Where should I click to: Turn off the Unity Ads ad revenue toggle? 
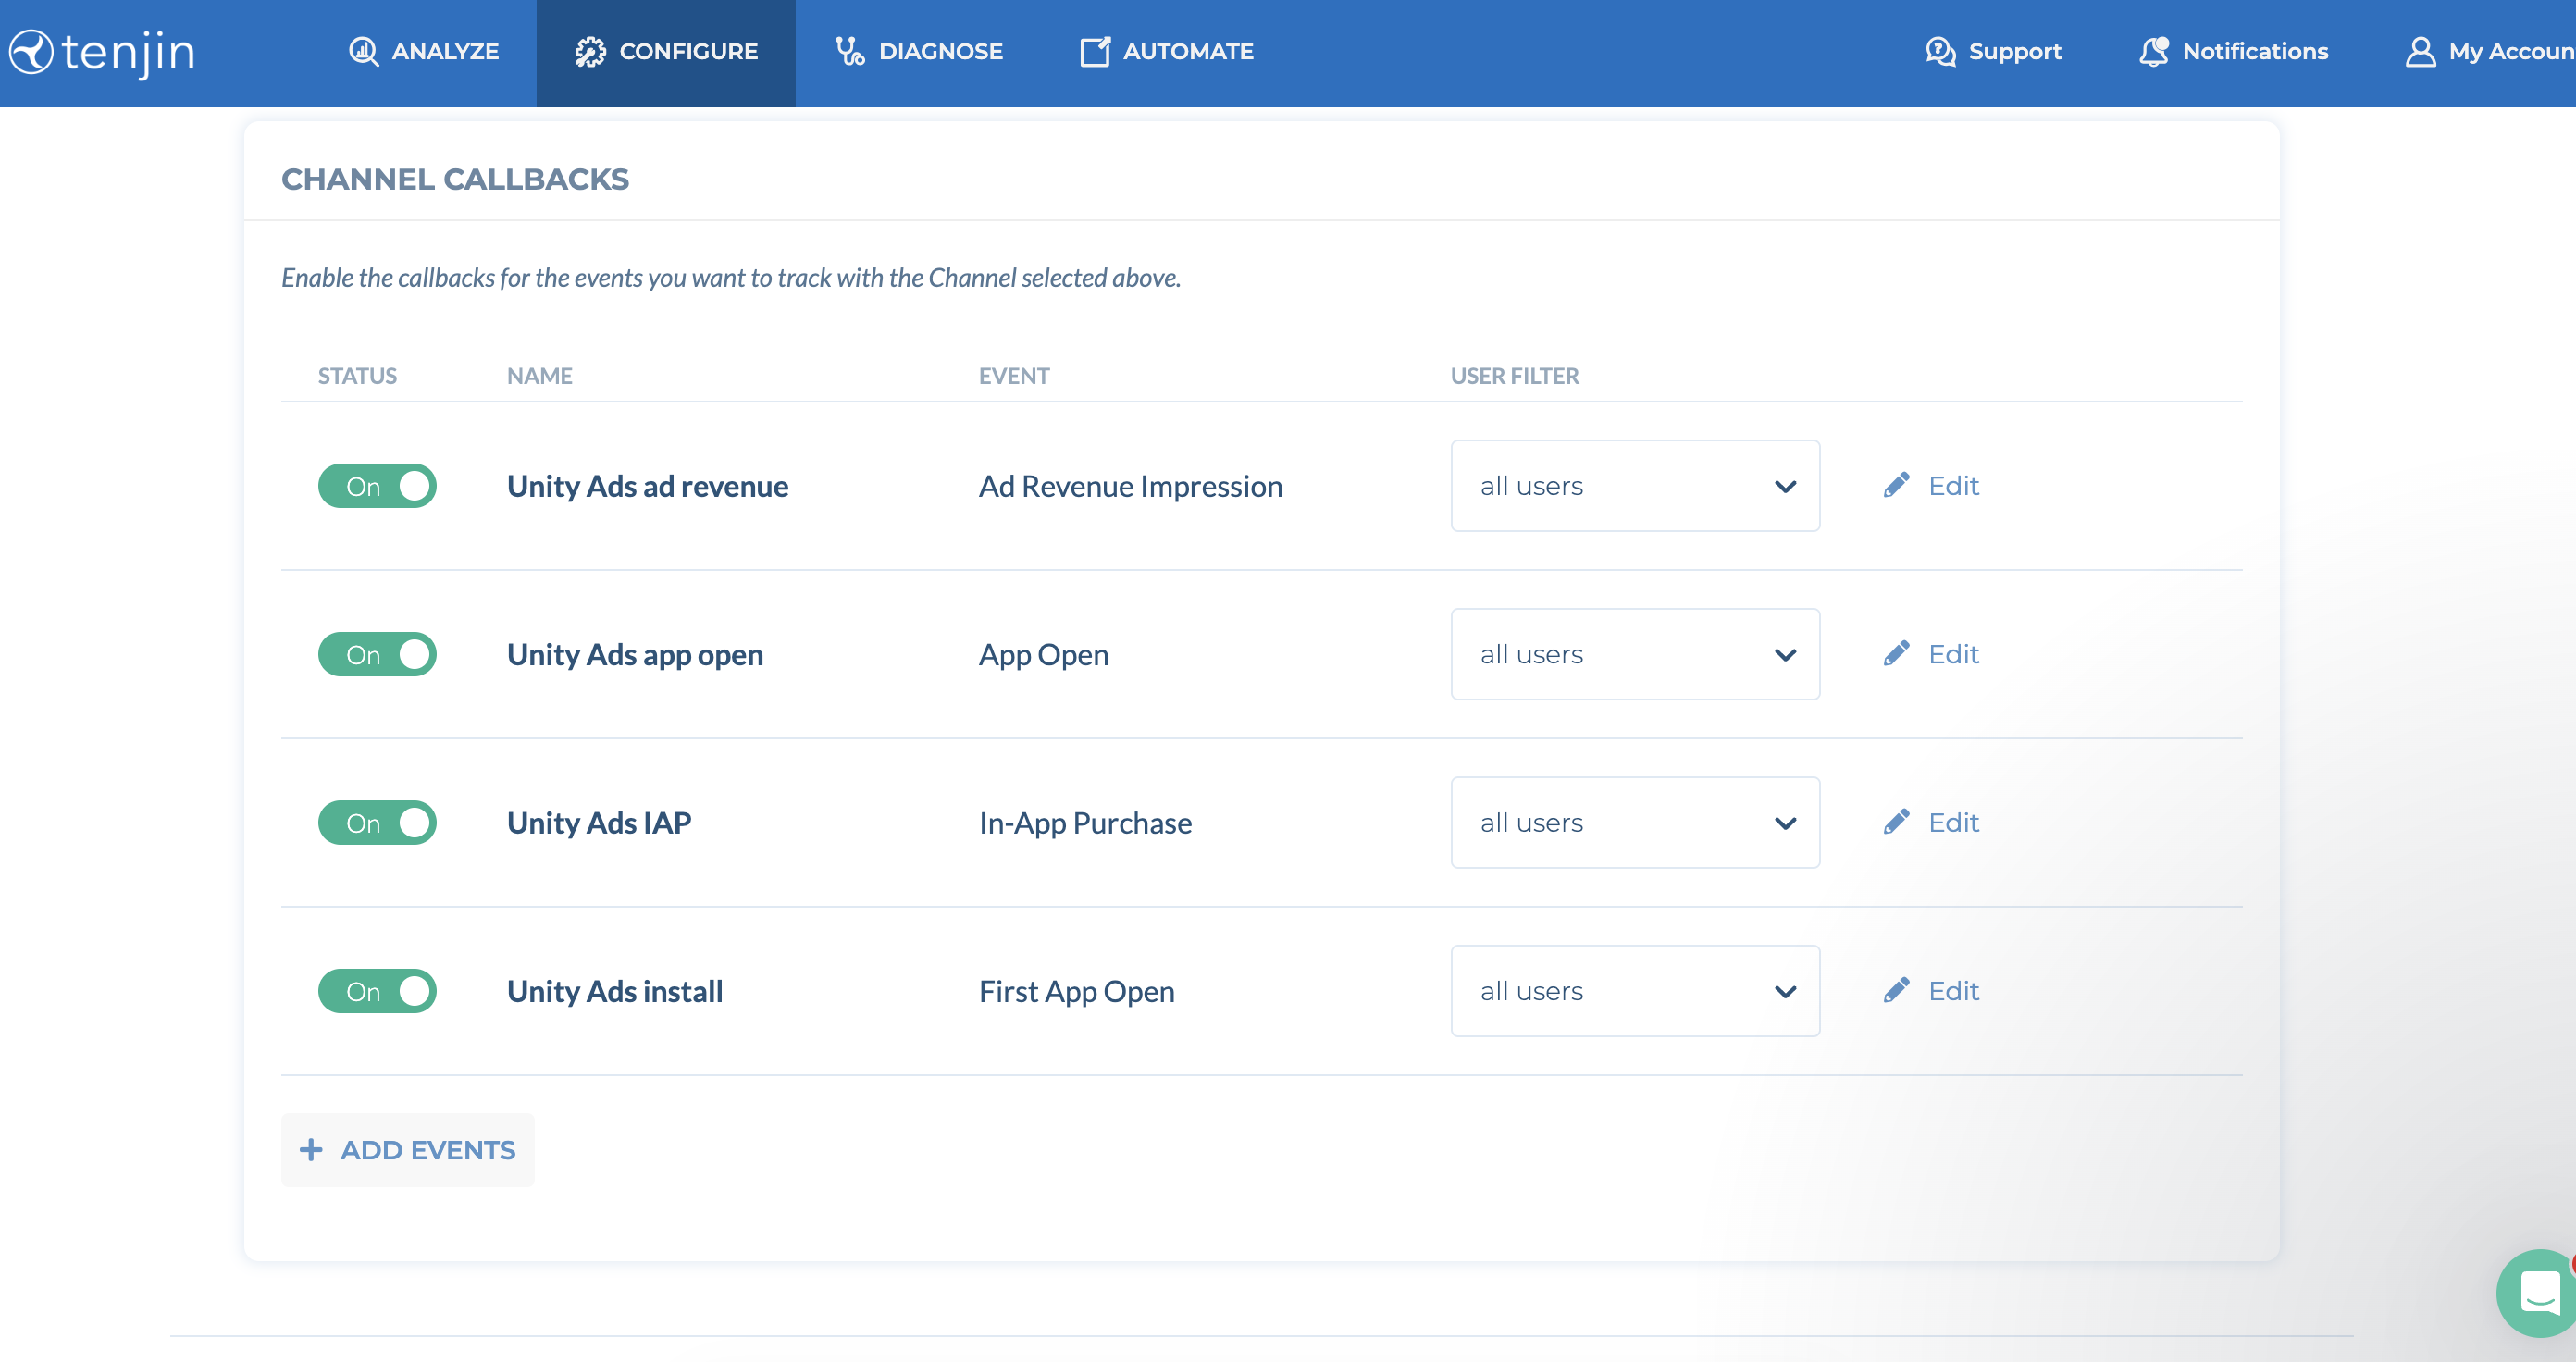[377, 487]
